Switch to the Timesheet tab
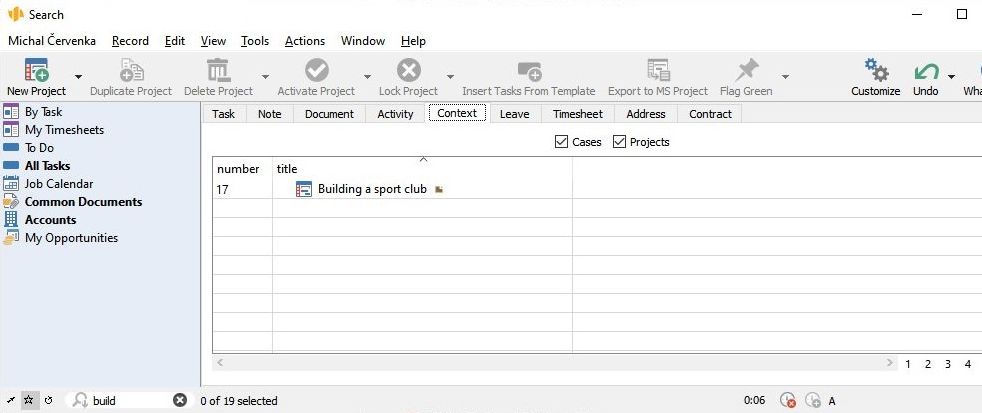Screen dimensions: 982x413 tap(577, 114)
